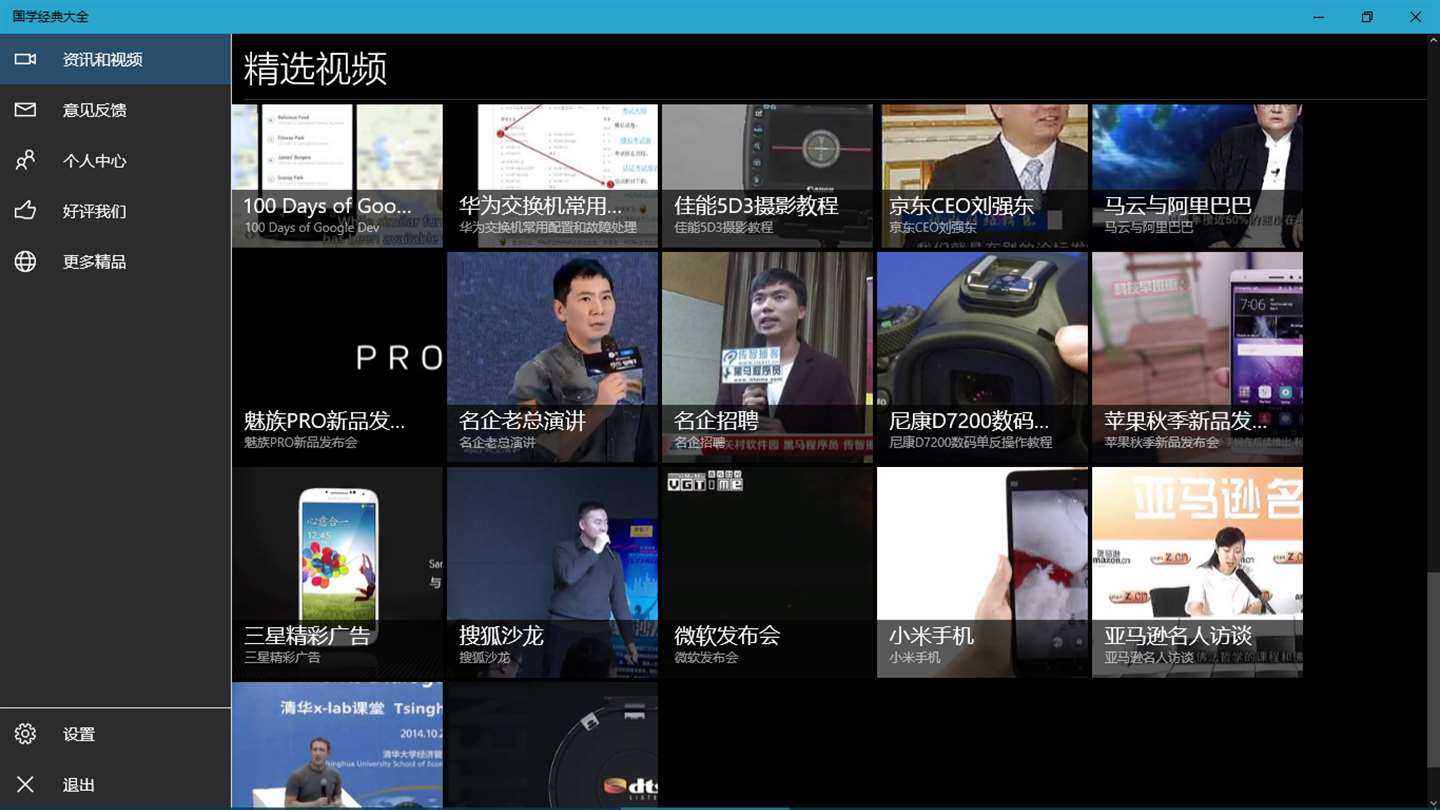This screenshot has width=1440, height=810.
Task: Click the video camera icon beside 资讯和视频
Action: tap(25, 59)
